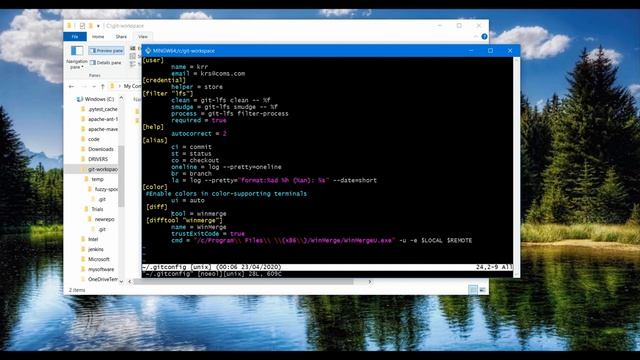This screenshot has width=640, height=360.
Task: Click the horizontal scrollbar left arrow in Explorer
Action: (x=130, y=282)
